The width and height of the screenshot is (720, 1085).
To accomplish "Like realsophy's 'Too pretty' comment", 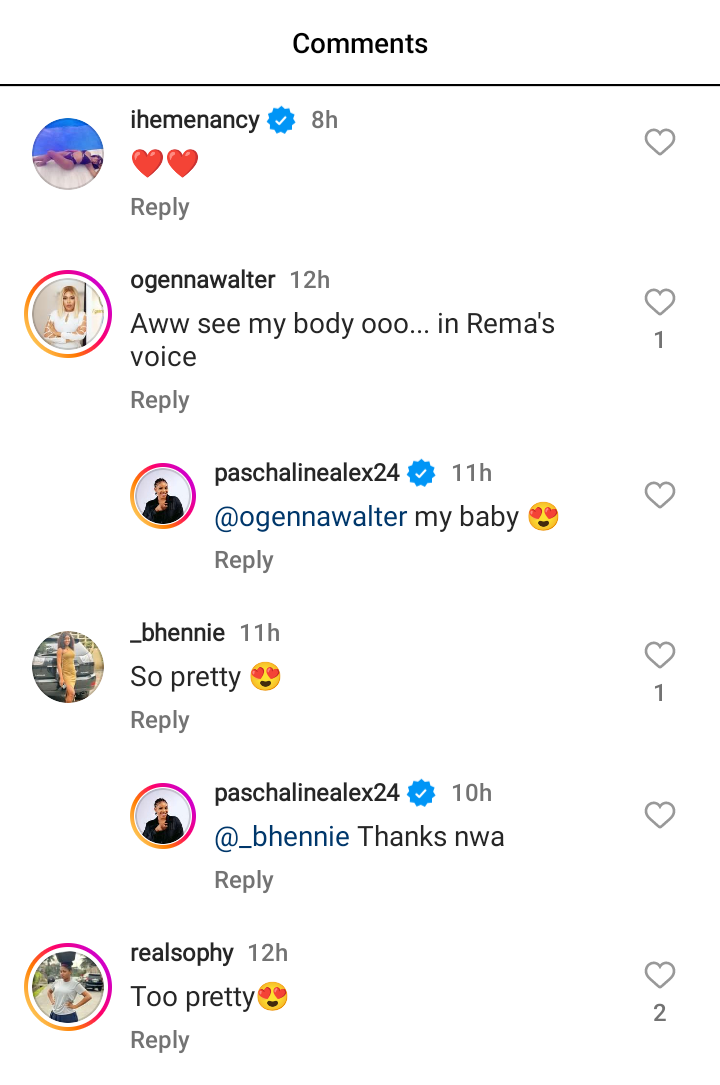I will coord(659,975).
